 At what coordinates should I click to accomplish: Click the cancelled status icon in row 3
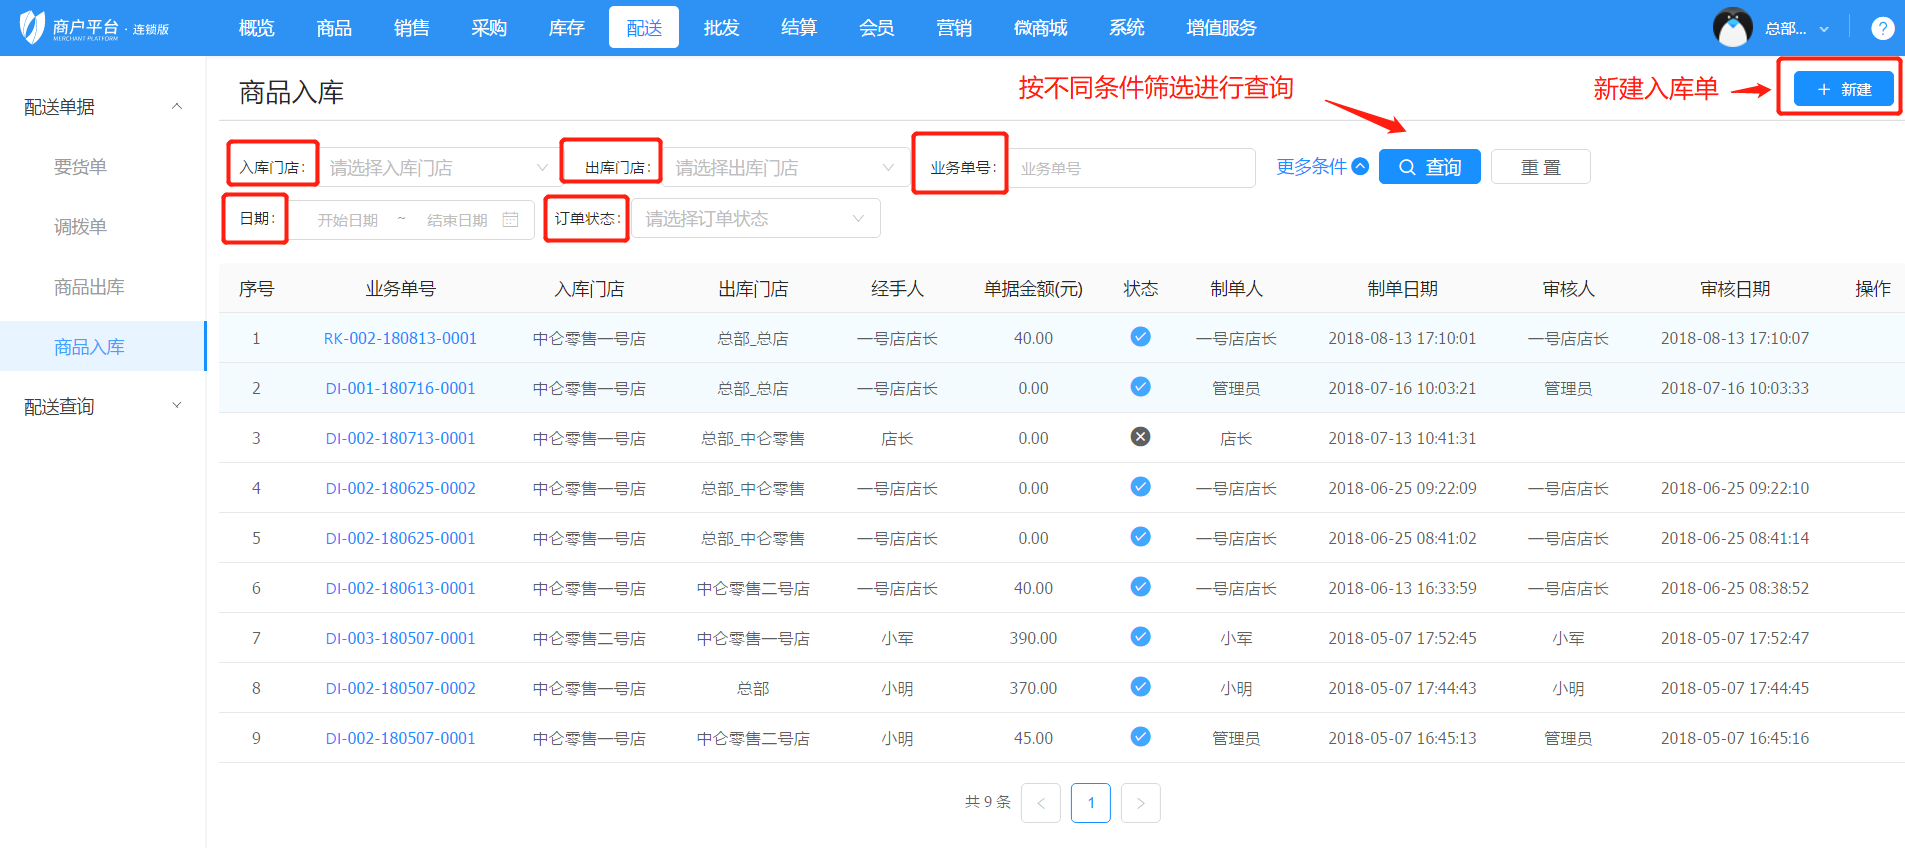(x=1140, y=437)
